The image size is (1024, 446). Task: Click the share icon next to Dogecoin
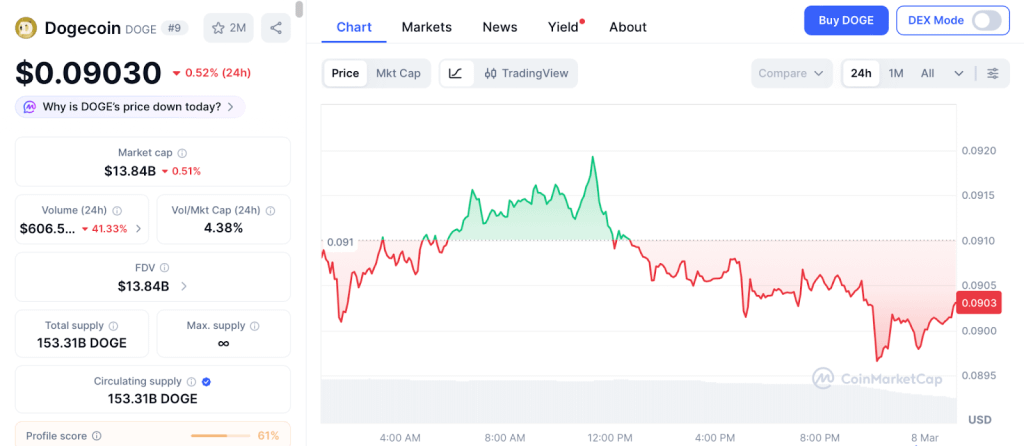pos(275,28)
